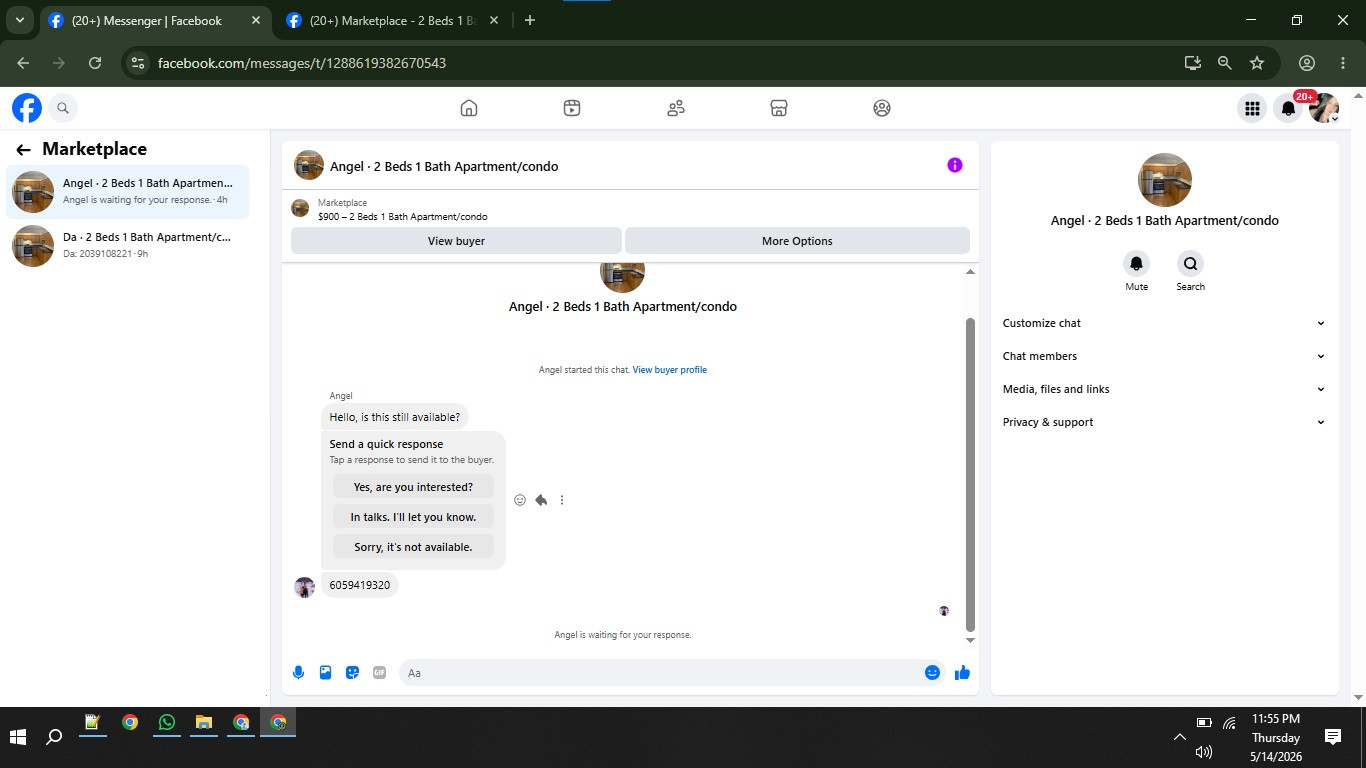Open the Facebook search icon
This screenshot has height=768, width=1366.
pos(62,108)
